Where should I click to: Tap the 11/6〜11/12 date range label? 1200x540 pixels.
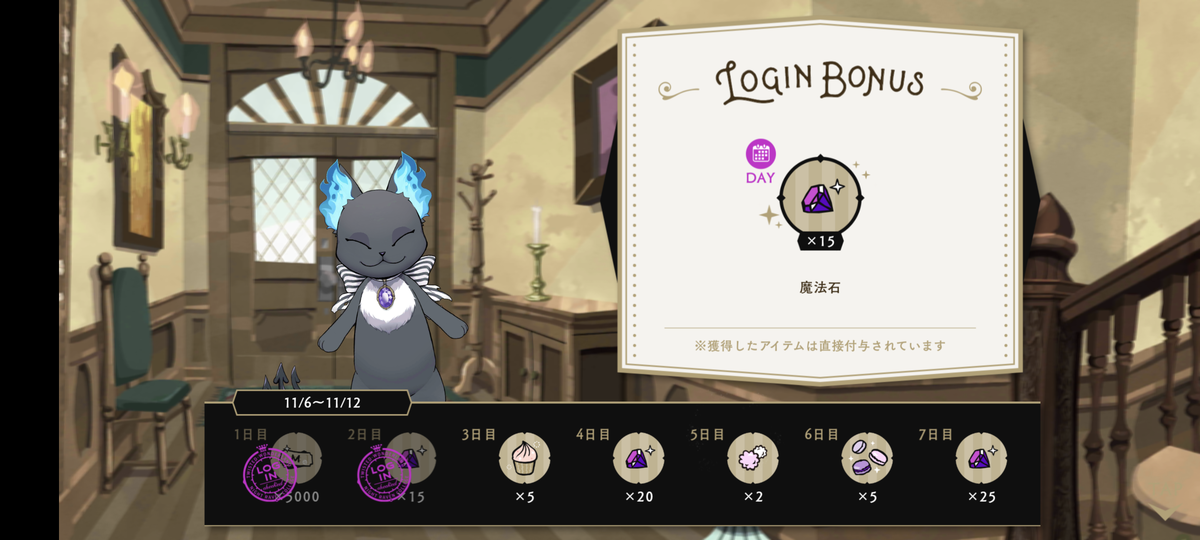tap(321, 403)
